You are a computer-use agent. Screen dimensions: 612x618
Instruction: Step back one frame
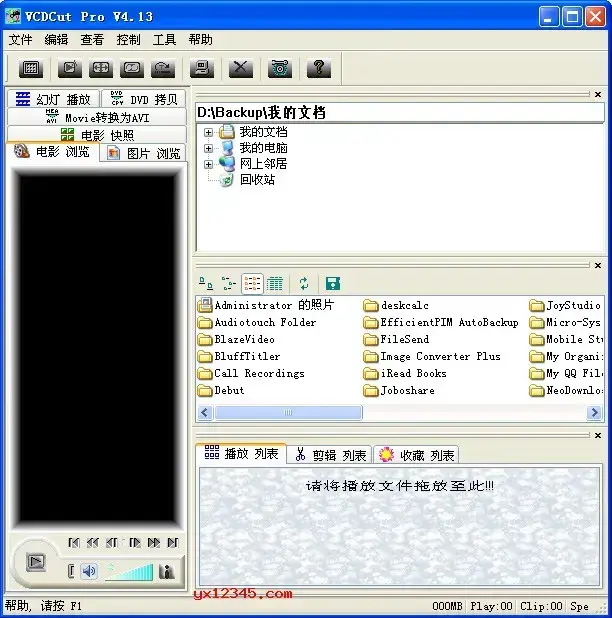(112, 543)
